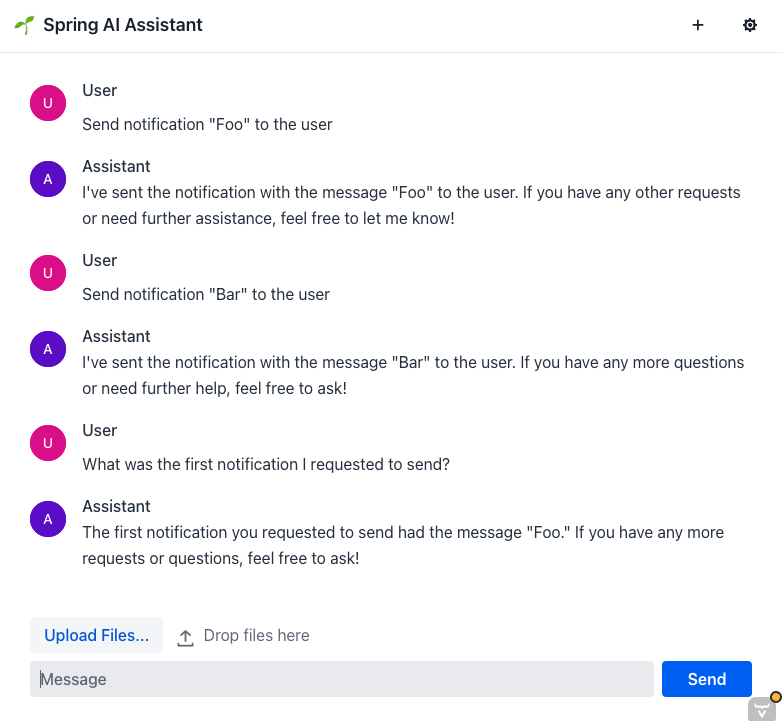Select Assistant avatar beside the "Bar" confirmation

tap(48, 349)
